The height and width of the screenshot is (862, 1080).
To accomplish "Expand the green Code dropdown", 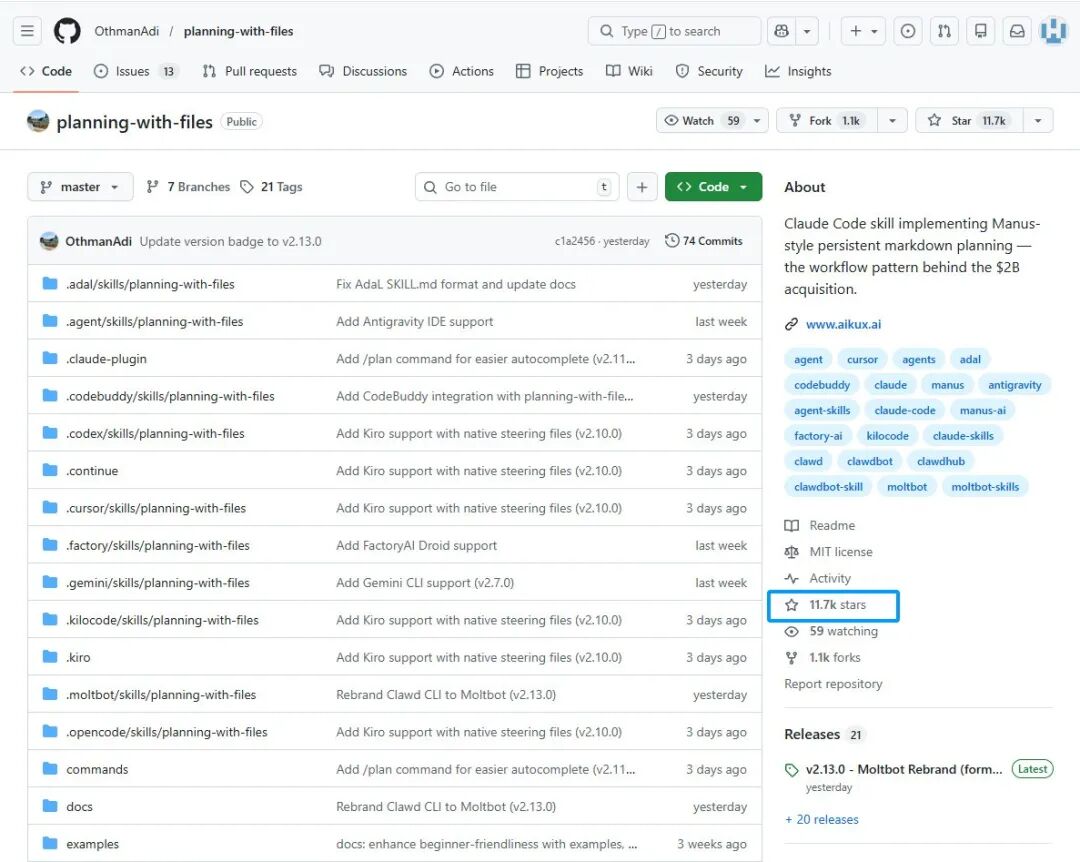I will coord(713,187).
